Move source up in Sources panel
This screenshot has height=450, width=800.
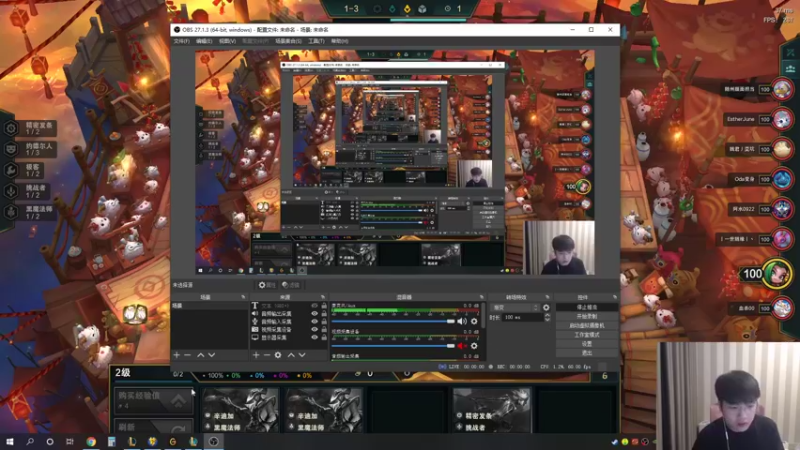pos(291,355)
